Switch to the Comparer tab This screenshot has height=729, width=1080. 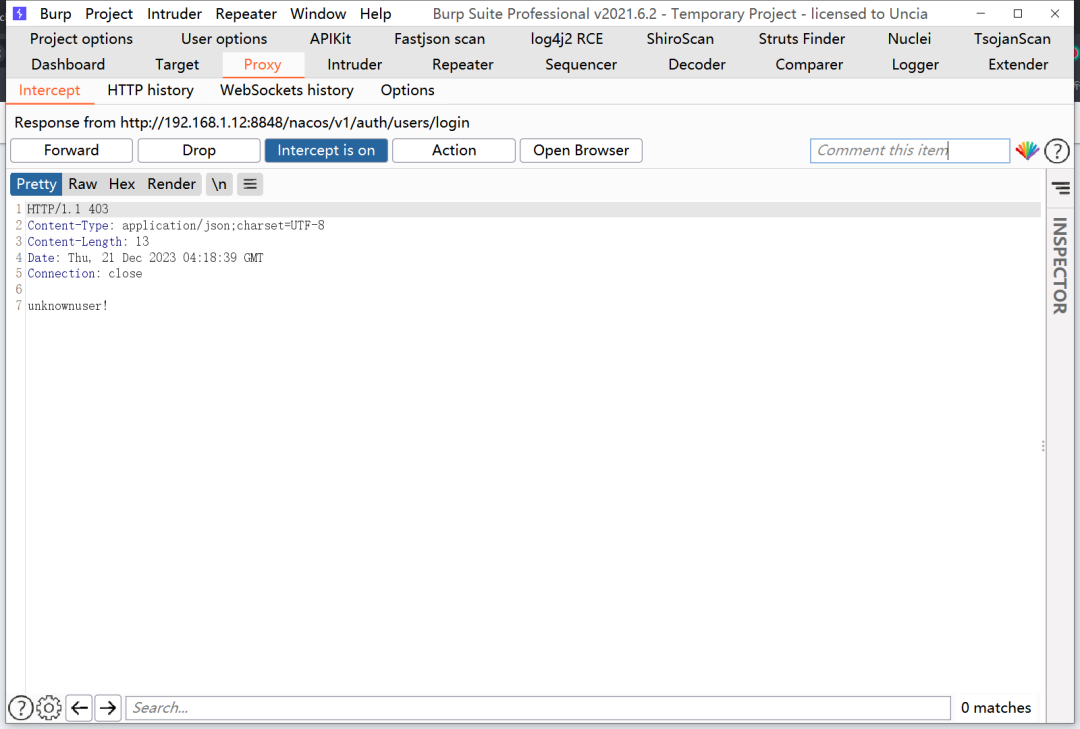[x=809, y=65]
